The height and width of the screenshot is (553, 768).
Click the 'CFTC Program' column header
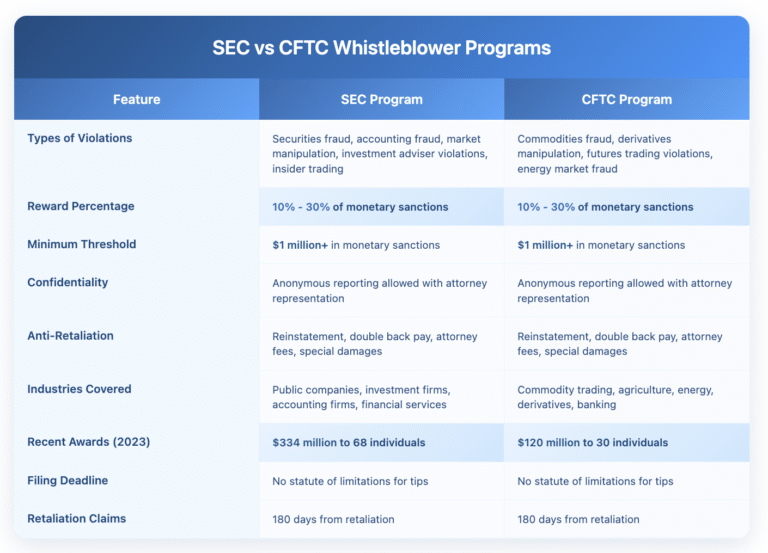coord(626,100)
